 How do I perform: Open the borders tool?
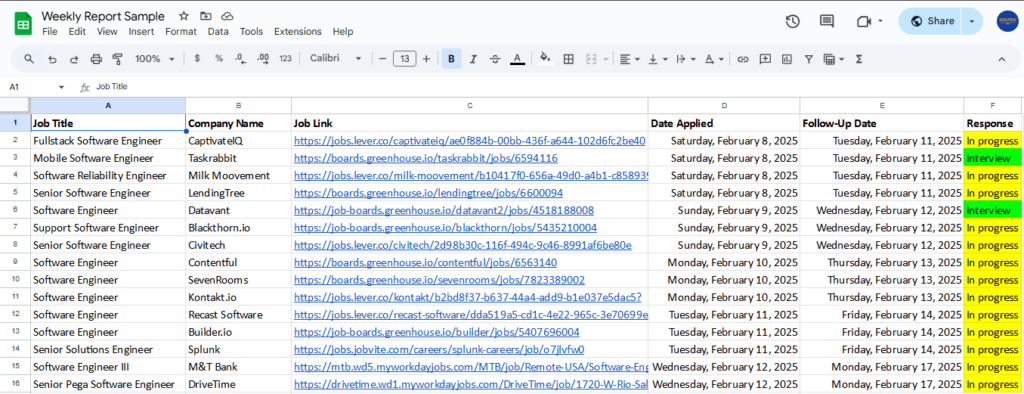(568, 59)
